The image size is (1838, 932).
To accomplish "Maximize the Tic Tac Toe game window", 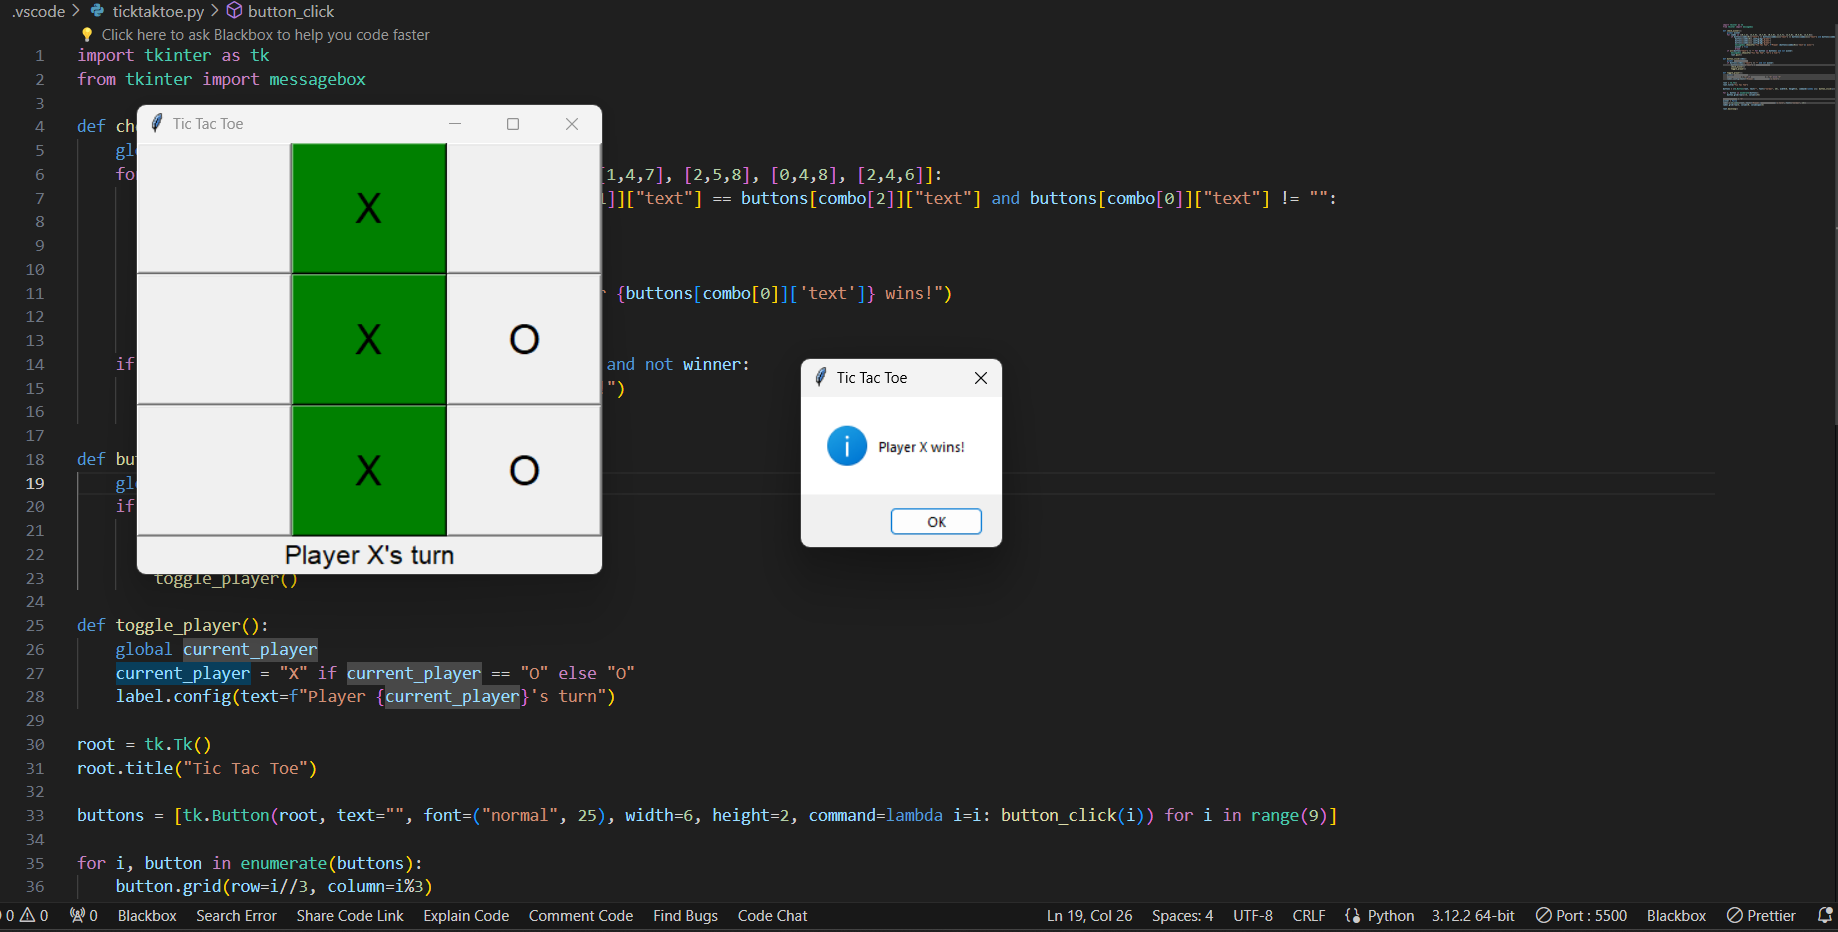I will click(x=513, y=124).
